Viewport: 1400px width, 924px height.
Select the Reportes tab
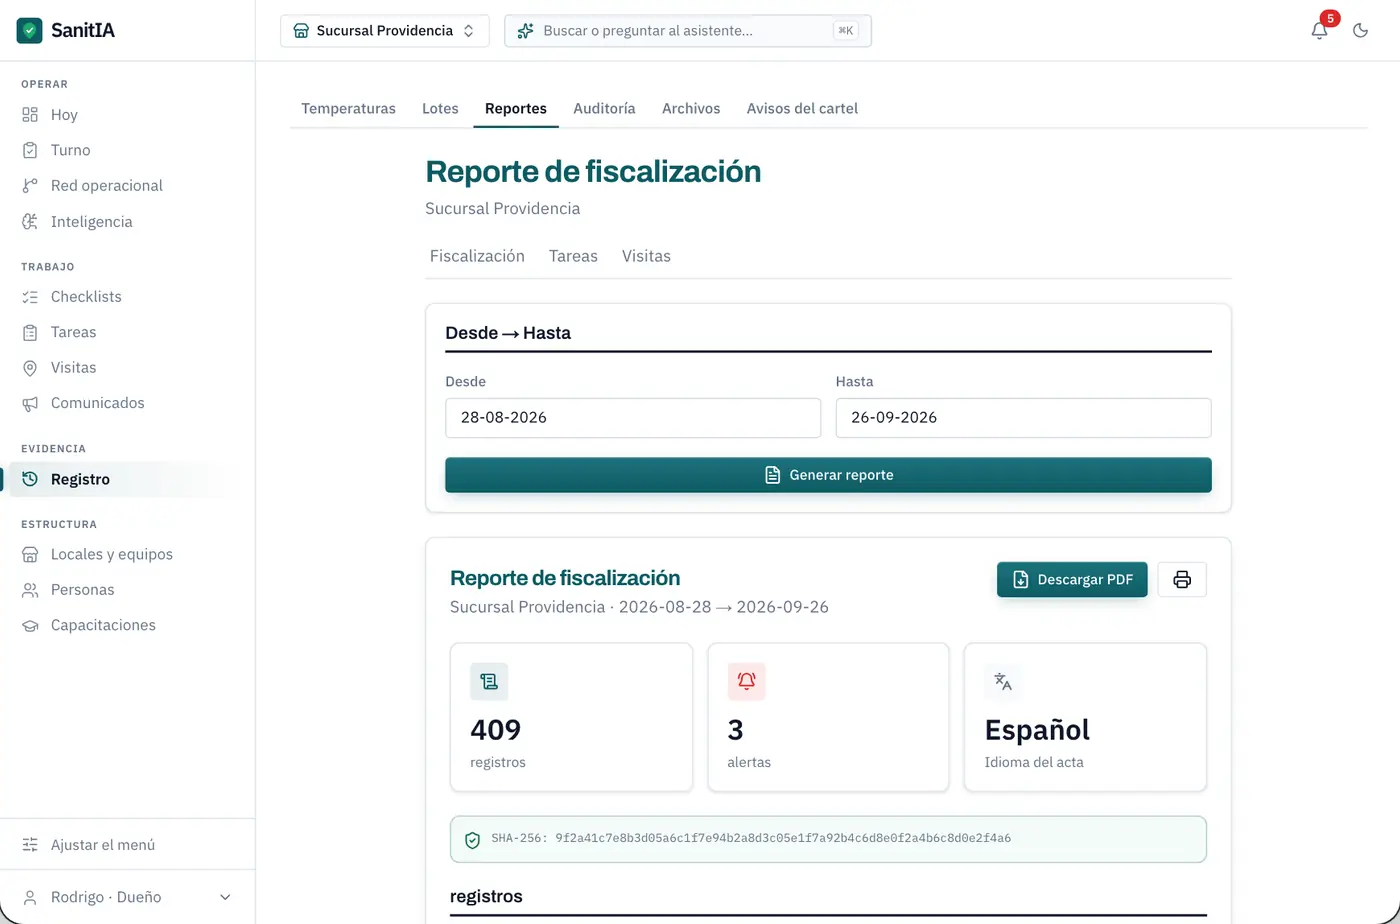pos(516,108)
